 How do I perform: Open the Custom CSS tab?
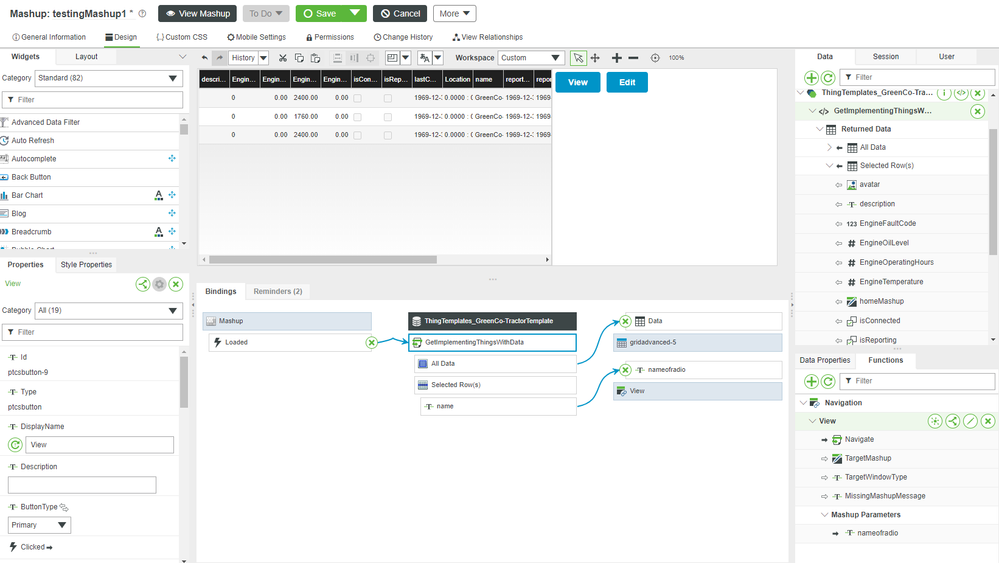(182, 38)
